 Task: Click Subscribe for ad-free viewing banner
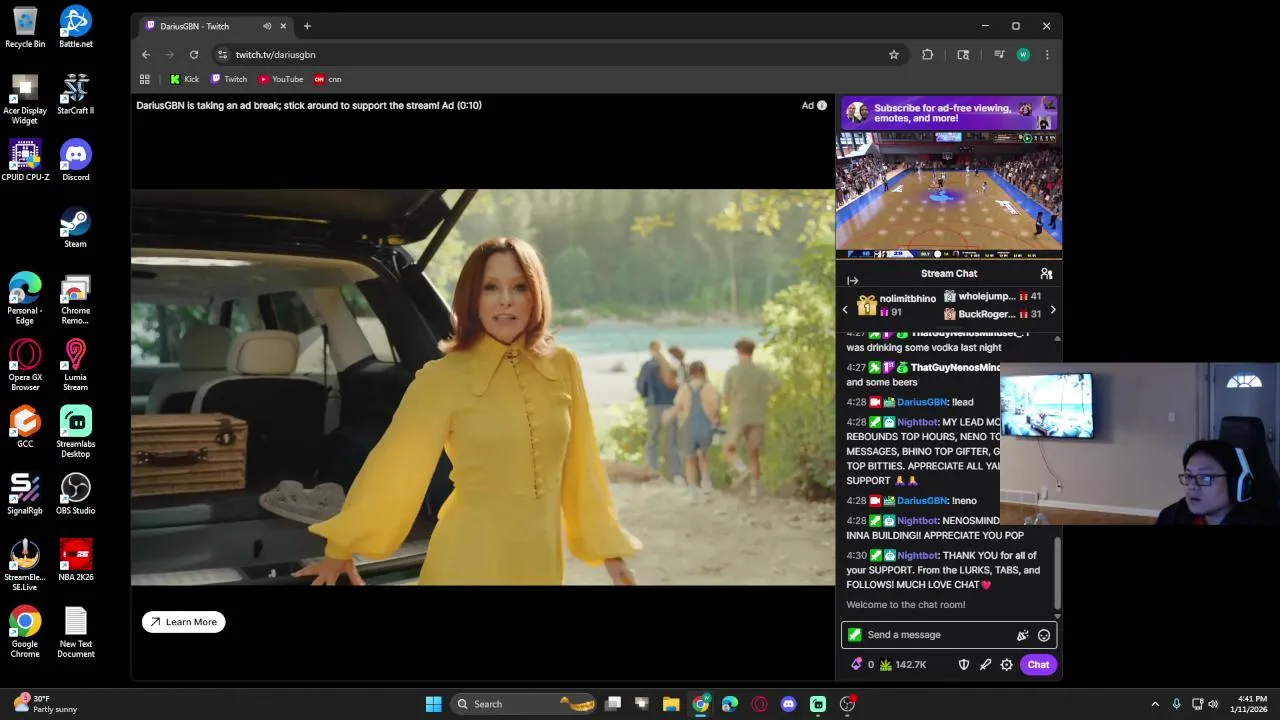(x=949, y=113)
